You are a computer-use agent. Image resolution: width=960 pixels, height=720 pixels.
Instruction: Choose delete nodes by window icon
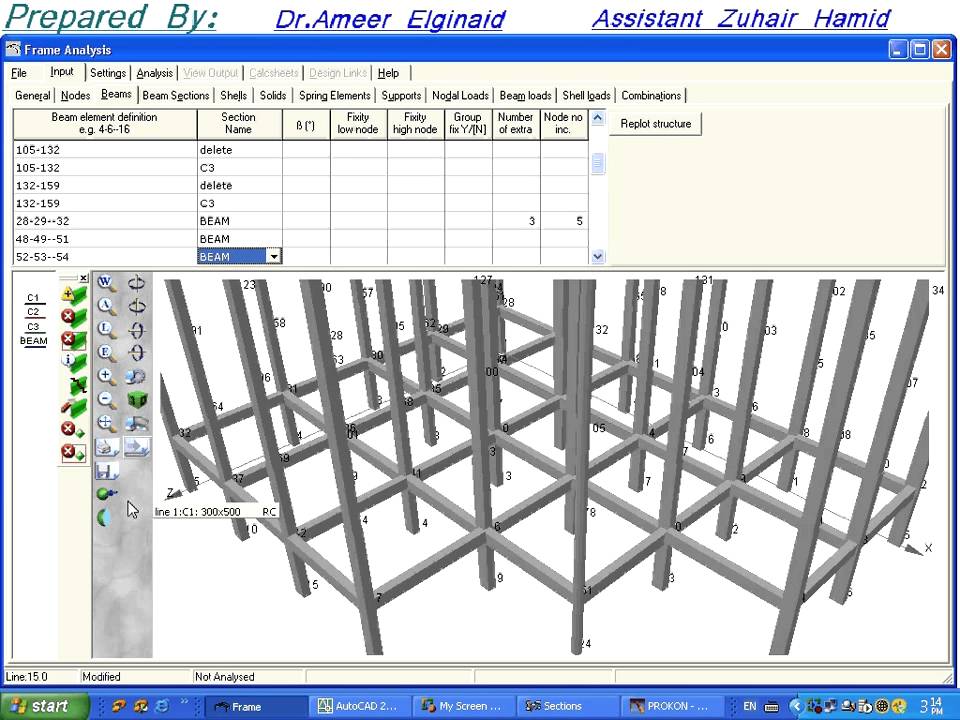(x=73, y=453)
